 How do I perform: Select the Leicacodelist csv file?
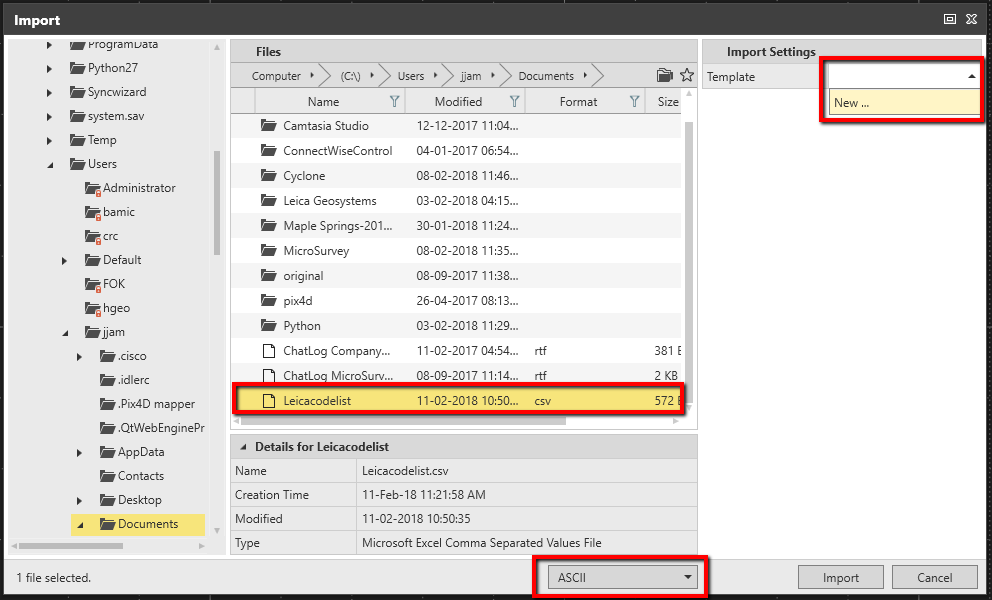pos(317,401)
